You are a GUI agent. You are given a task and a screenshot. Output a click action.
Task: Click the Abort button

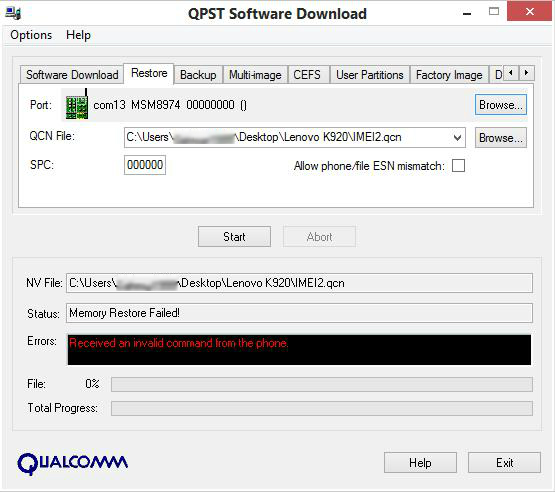click(319, 236)
